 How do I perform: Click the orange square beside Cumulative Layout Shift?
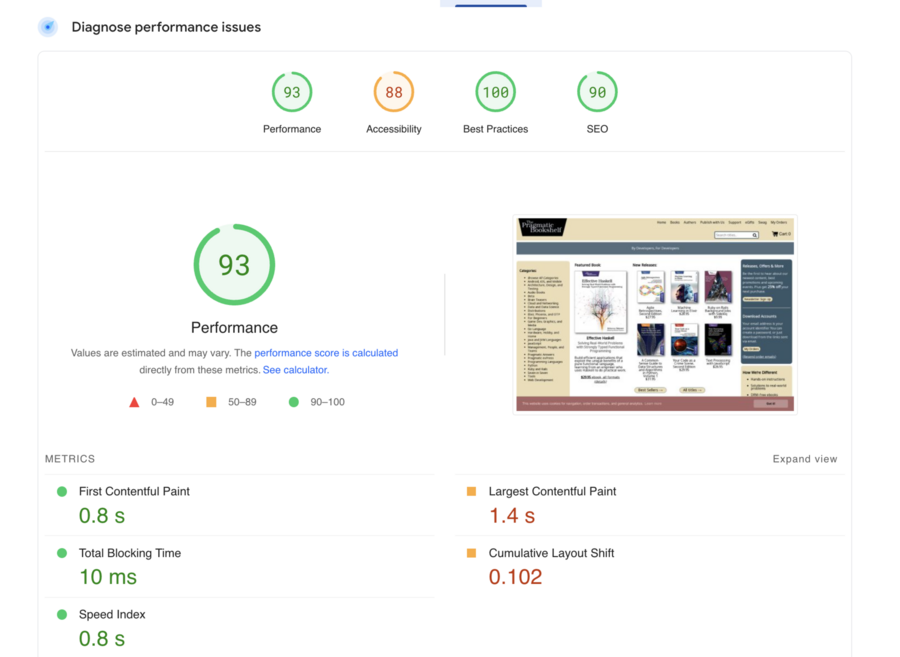click(471, 553)
